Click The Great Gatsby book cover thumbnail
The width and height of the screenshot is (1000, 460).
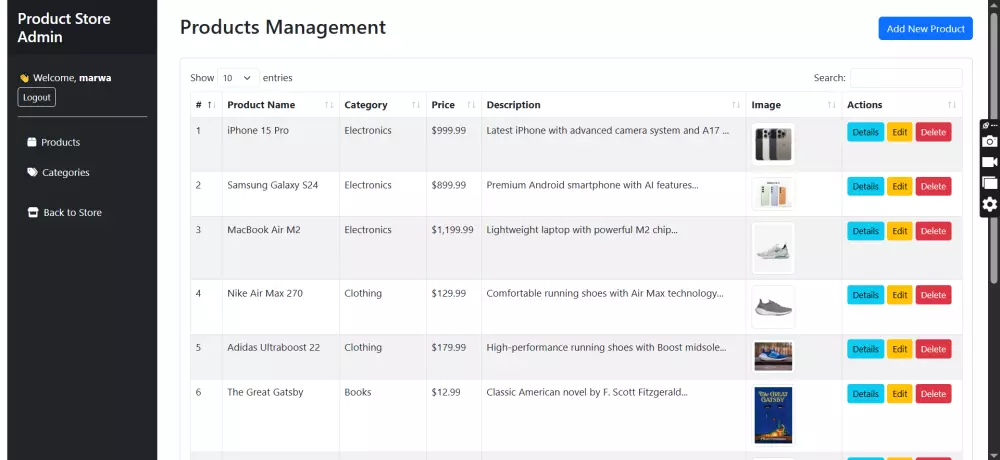(x=773, y=415)
